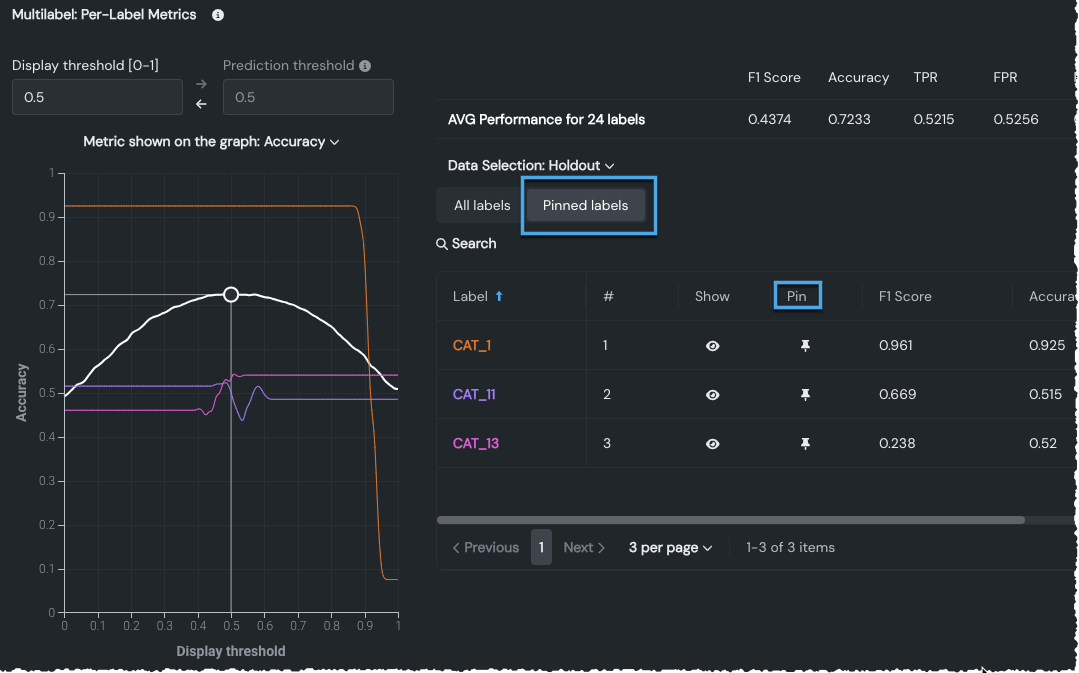Click left arrow to copy prediction threshold

pyautogui.click(x=202, y=104)
